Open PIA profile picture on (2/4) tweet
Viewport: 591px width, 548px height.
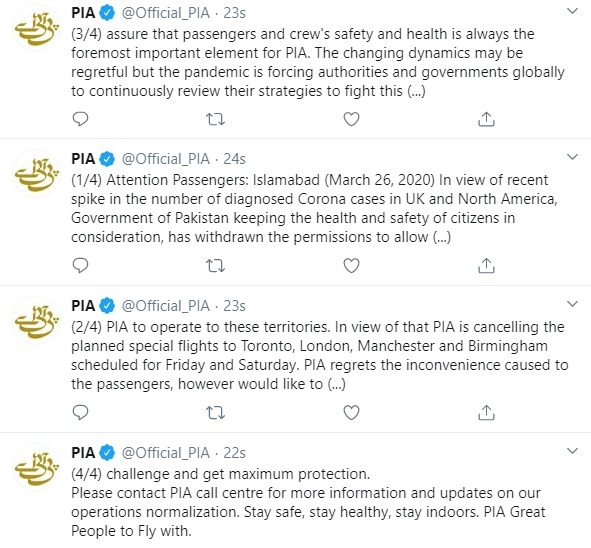37,321
